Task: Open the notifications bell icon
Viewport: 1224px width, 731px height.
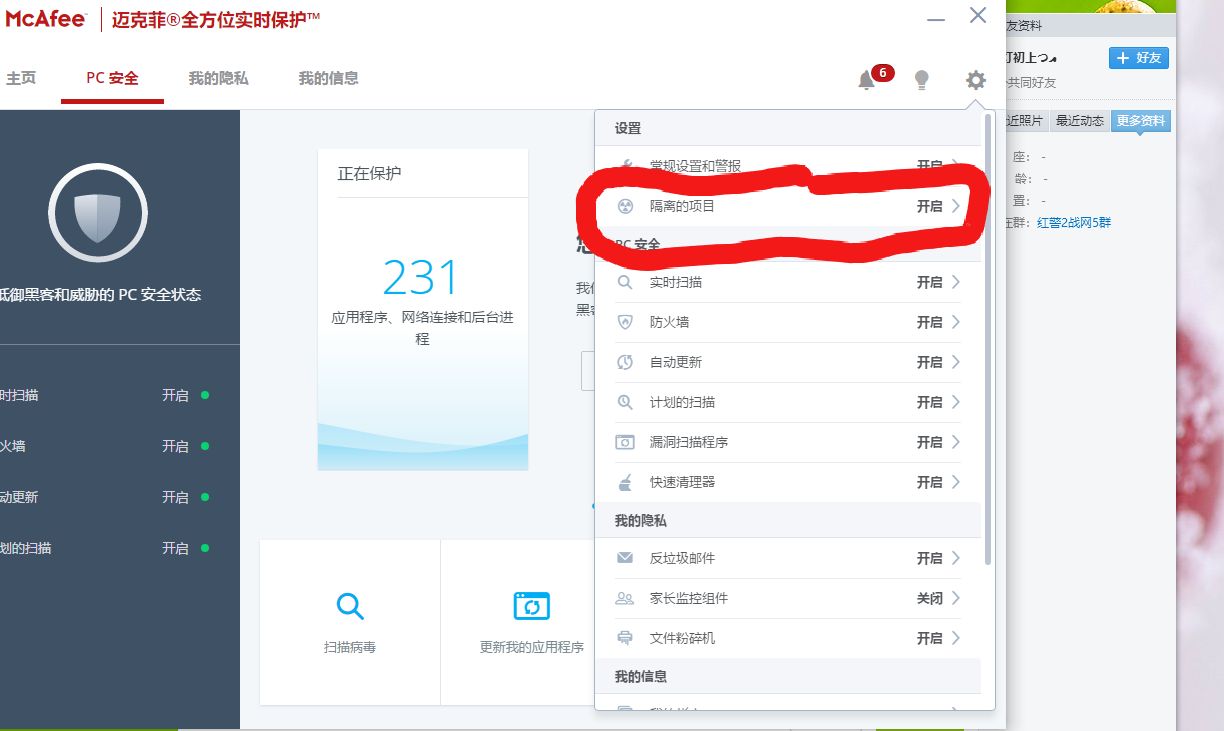Action: (866, 81)
